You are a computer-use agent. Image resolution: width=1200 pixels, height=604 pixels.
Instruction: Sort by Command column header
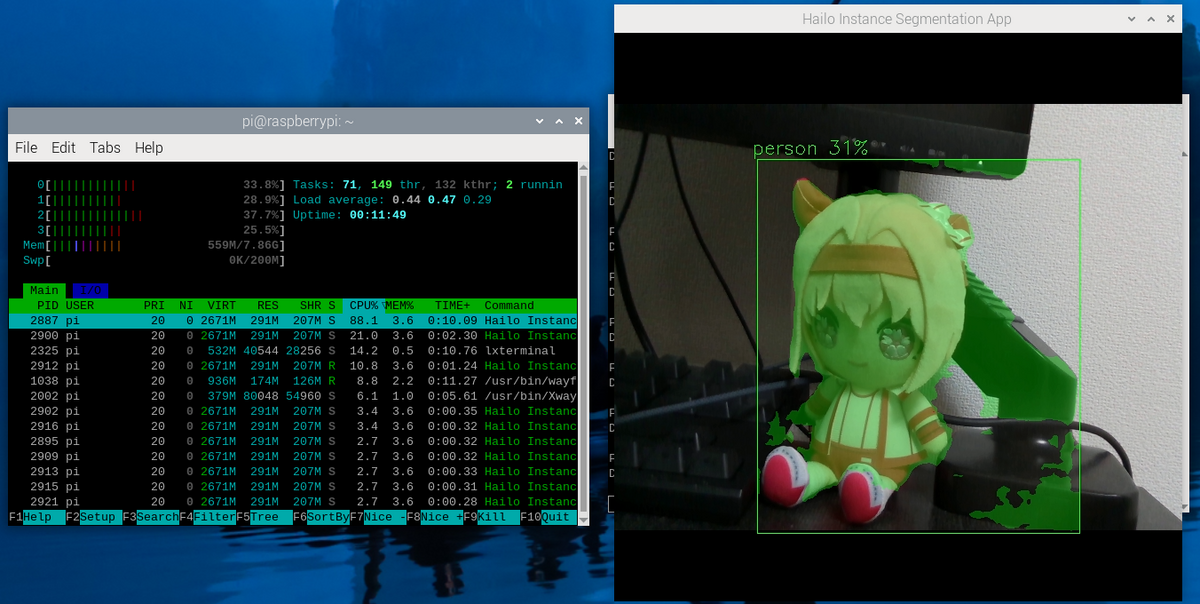coord(509,305)
